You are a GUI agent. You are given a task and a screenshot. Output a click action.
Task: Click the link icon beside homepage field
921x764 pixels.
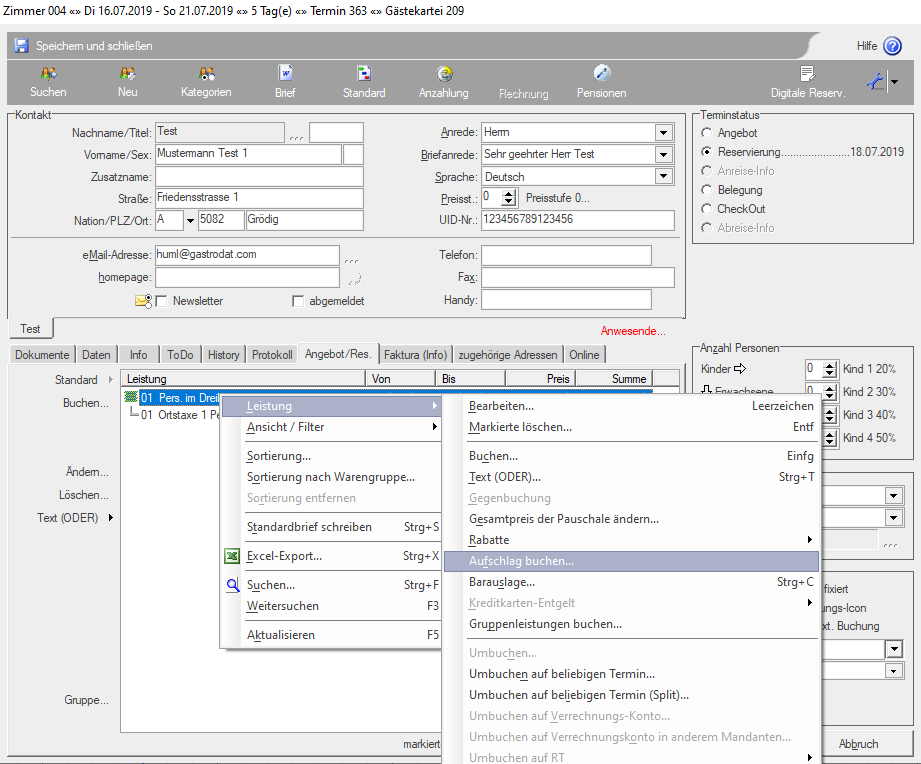point(355,278)
